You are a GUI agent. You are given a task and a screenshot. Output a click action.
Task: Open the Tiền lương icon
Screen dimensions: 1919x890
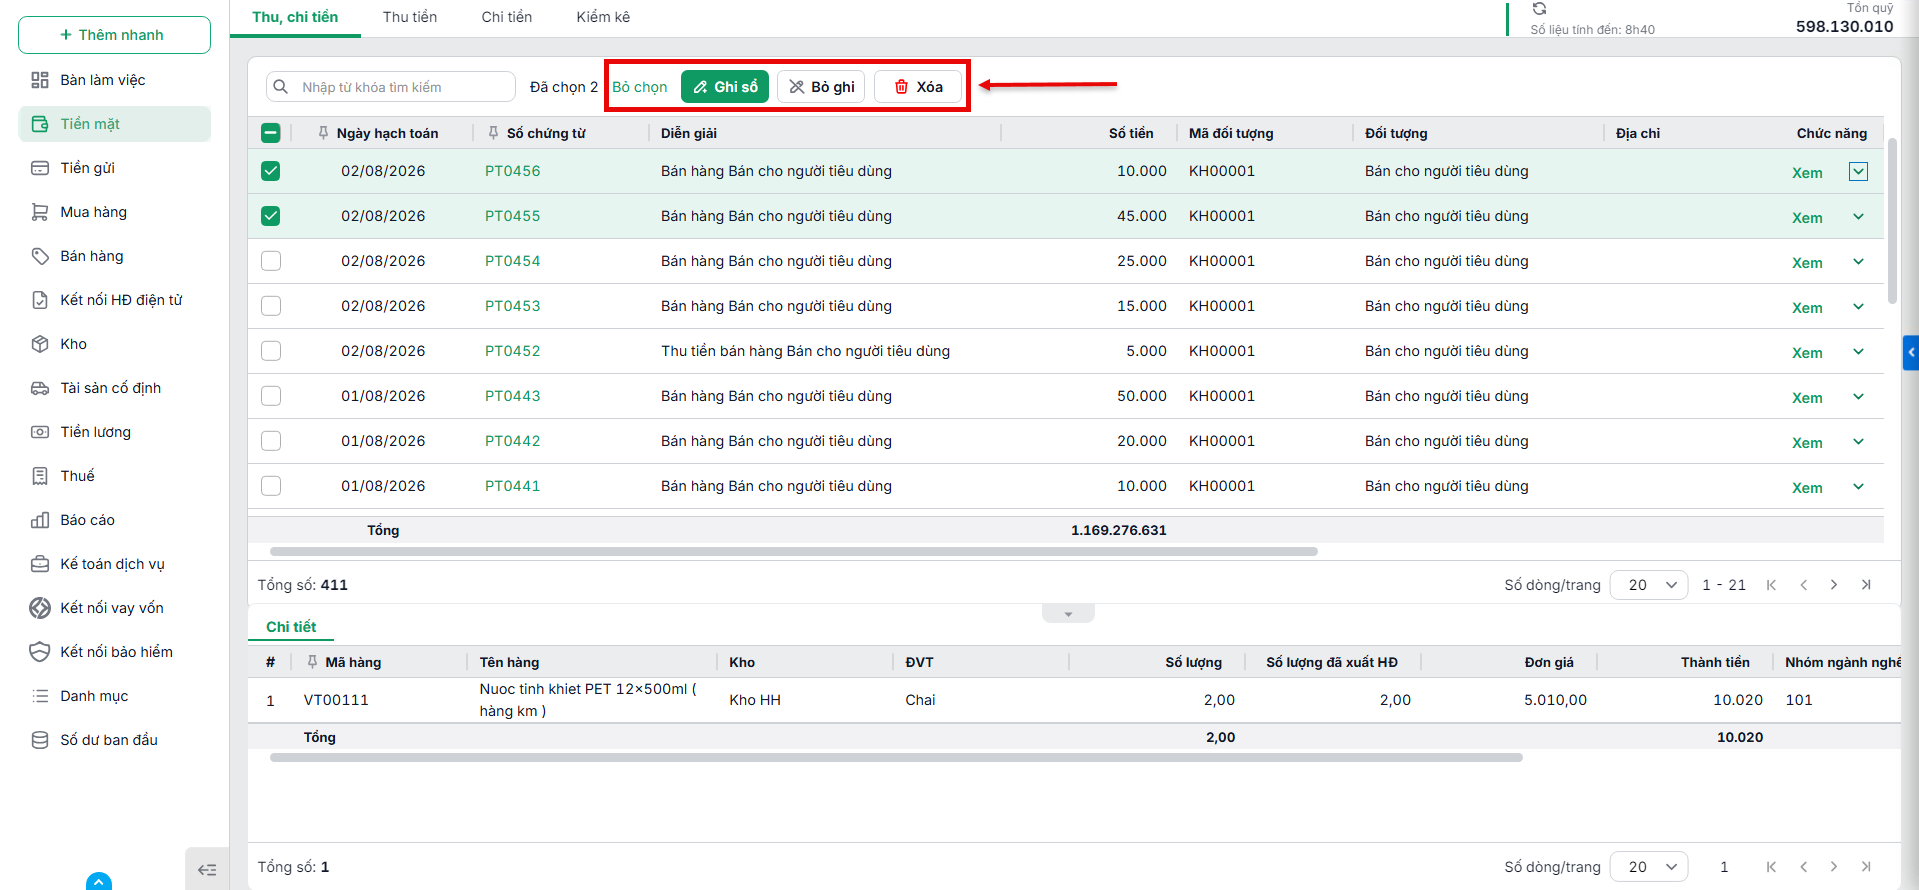point(40,432)
